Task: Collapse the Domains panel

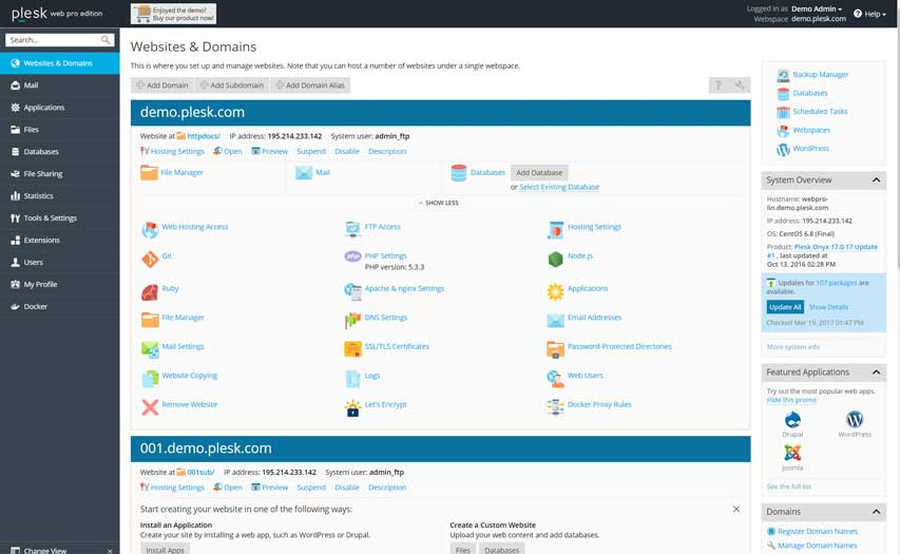Action: tap(876, 512)
